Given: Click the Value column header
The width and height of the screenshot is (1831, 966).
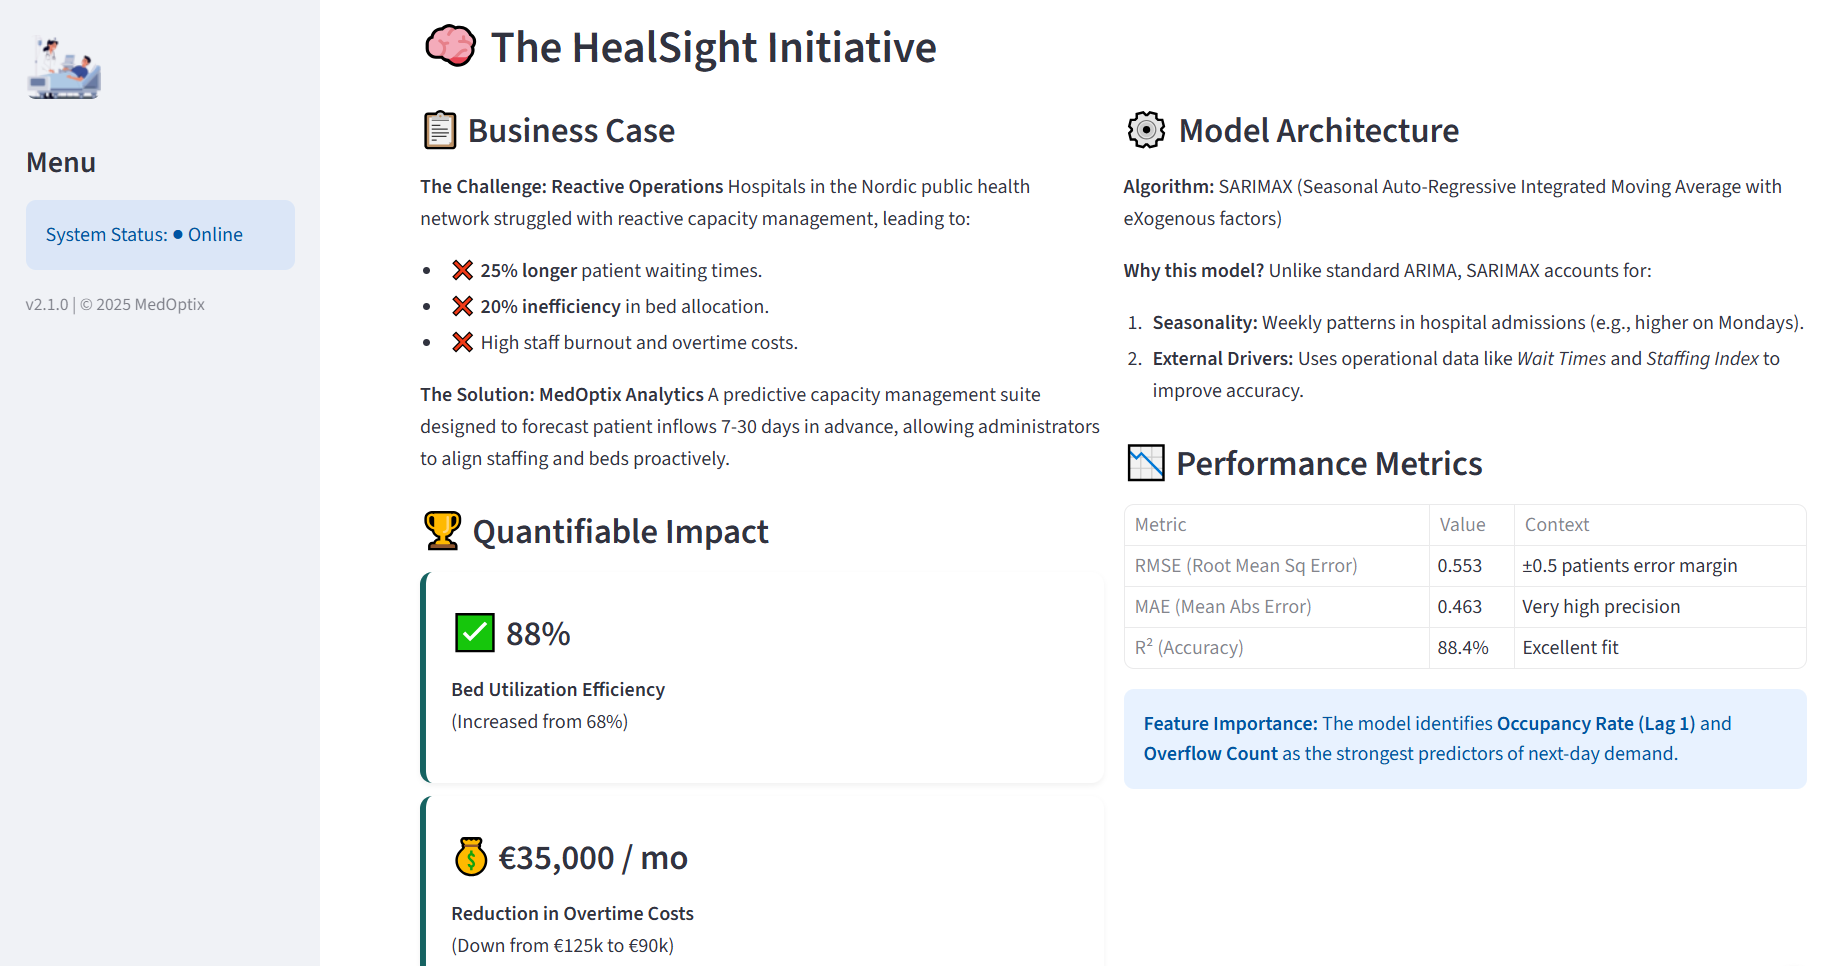Looking at the screenshot, I should (x=1462, y=525).
